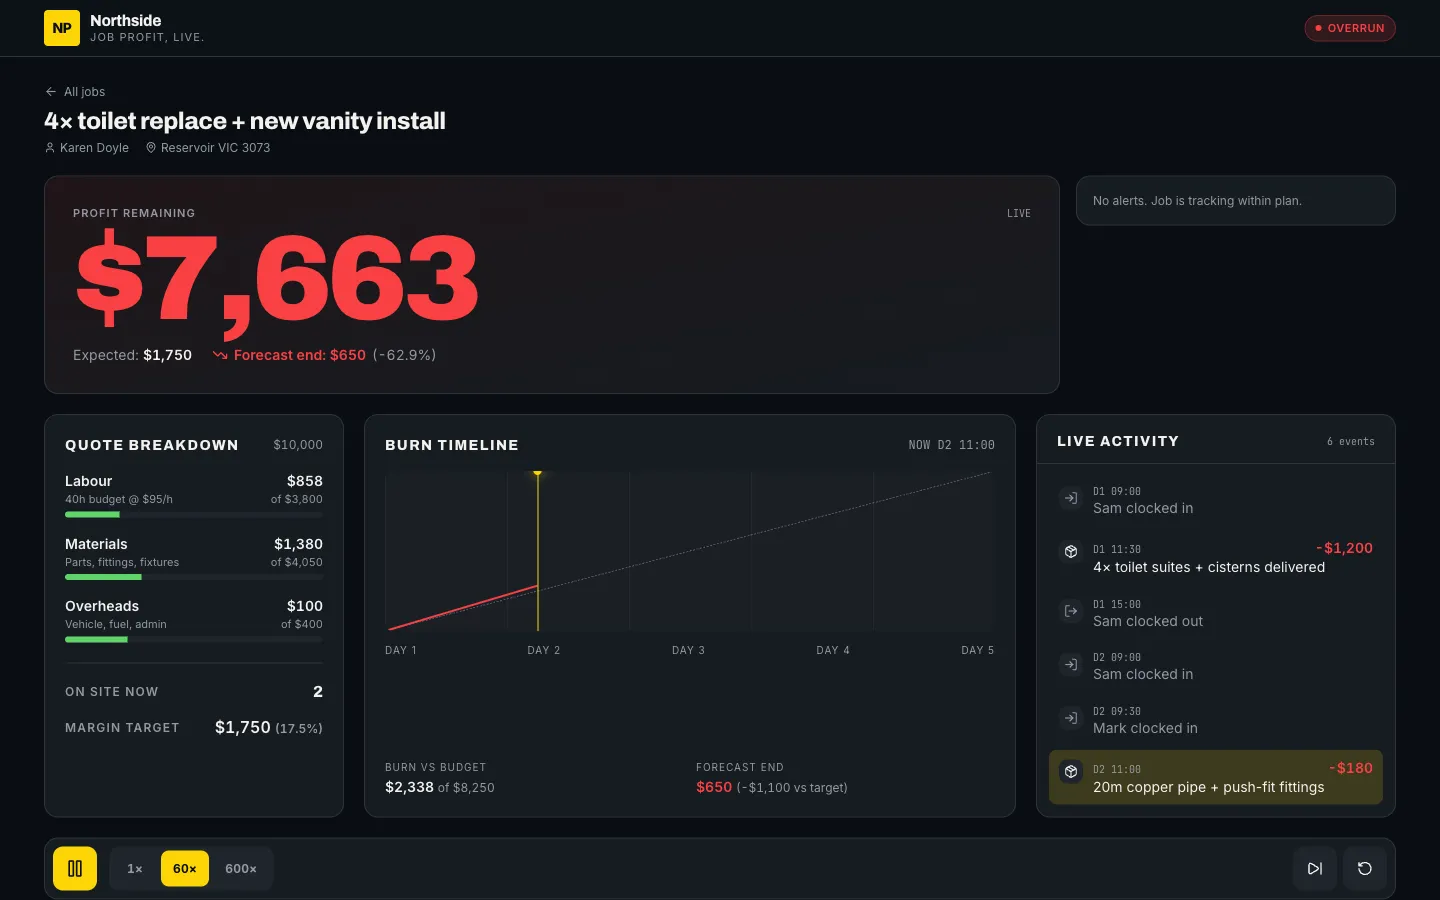Click 'LIVE' indicator in profit card

1019,213
